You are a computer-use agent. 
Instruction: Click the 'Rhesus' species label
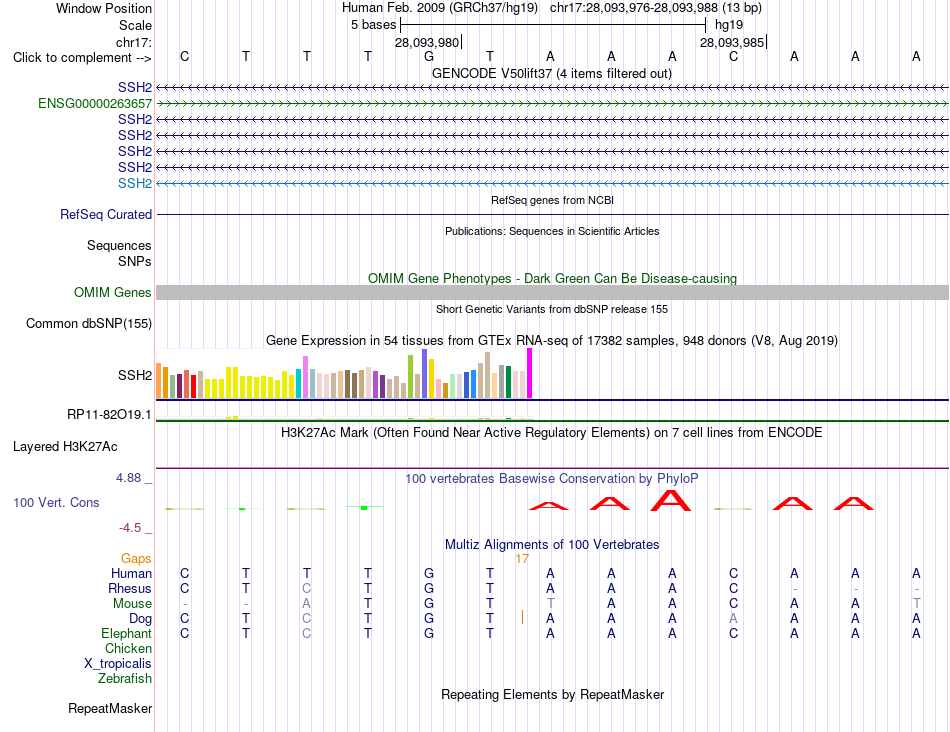pyautogui.click(x=130, y=588)
